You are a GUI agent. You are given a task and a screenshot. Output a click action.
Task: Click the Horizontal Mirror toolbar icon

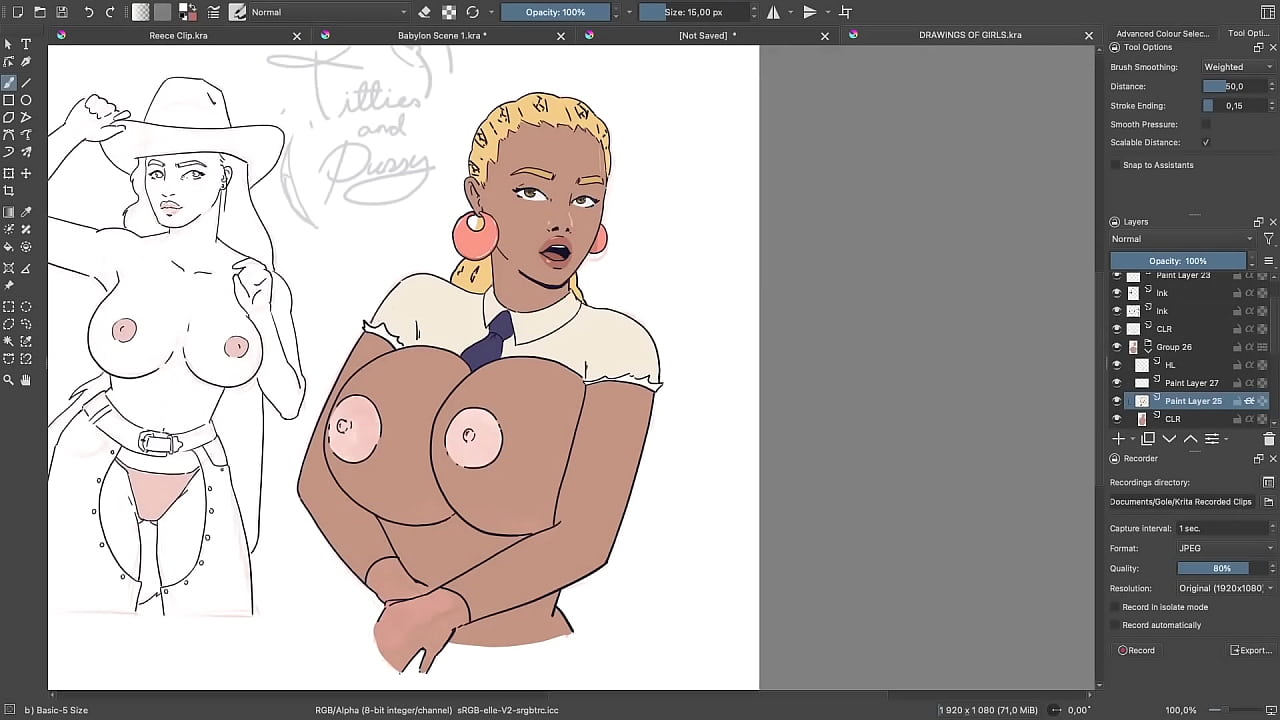(x=775, y=11)
